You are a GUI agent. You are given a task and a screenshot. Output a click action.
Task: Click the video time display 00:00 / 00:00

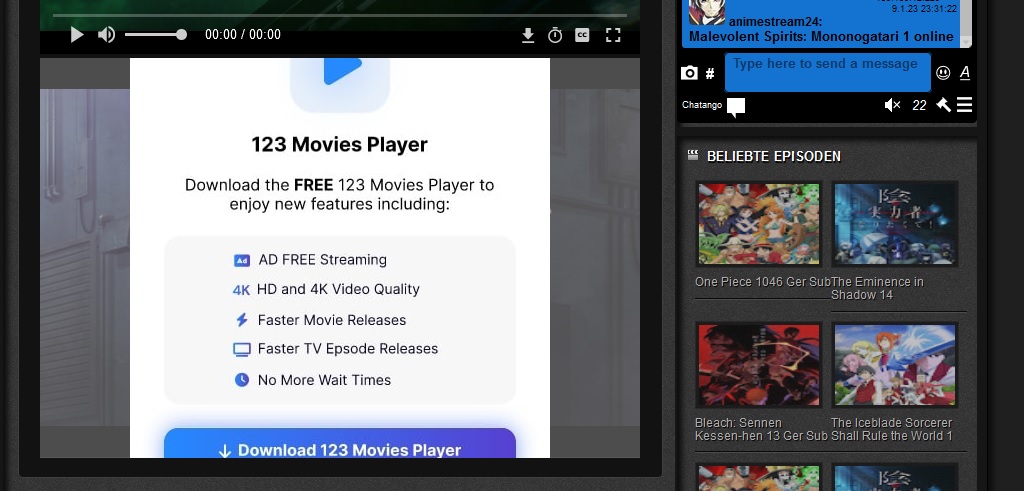243,35
